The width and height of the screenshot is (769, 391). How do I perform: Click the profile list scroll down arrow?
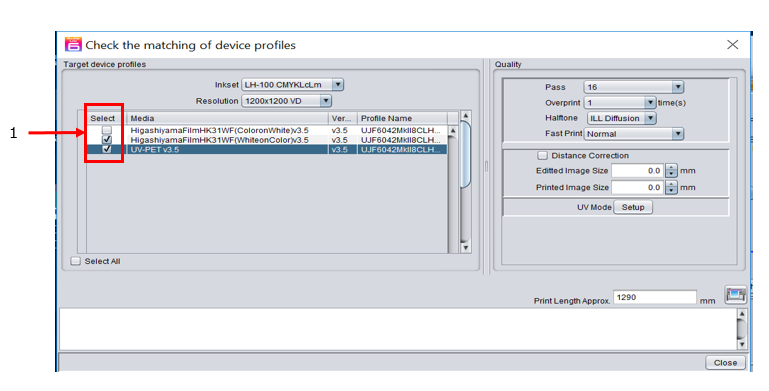point(466,248)
